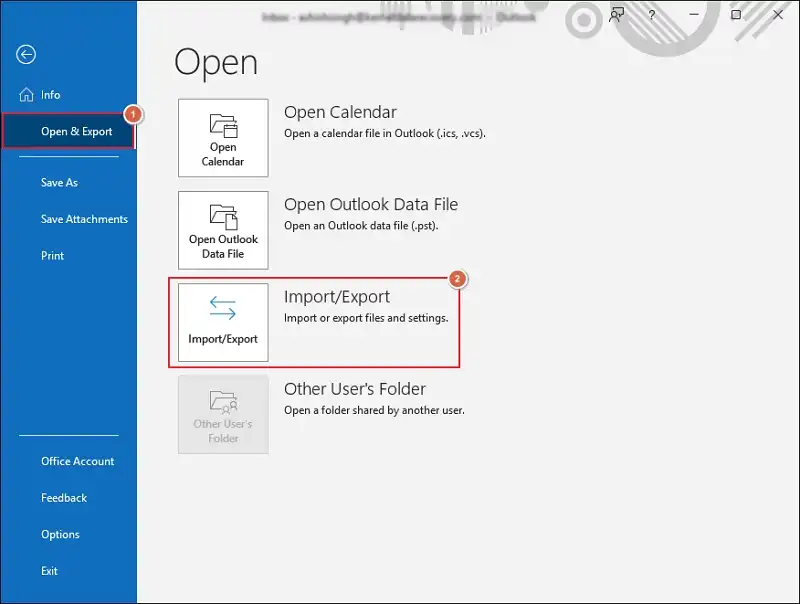Image resolution: width=800 pixels, height=604 pixels.
Task: Open the Office Account page
Action: (x=78, y=461)
